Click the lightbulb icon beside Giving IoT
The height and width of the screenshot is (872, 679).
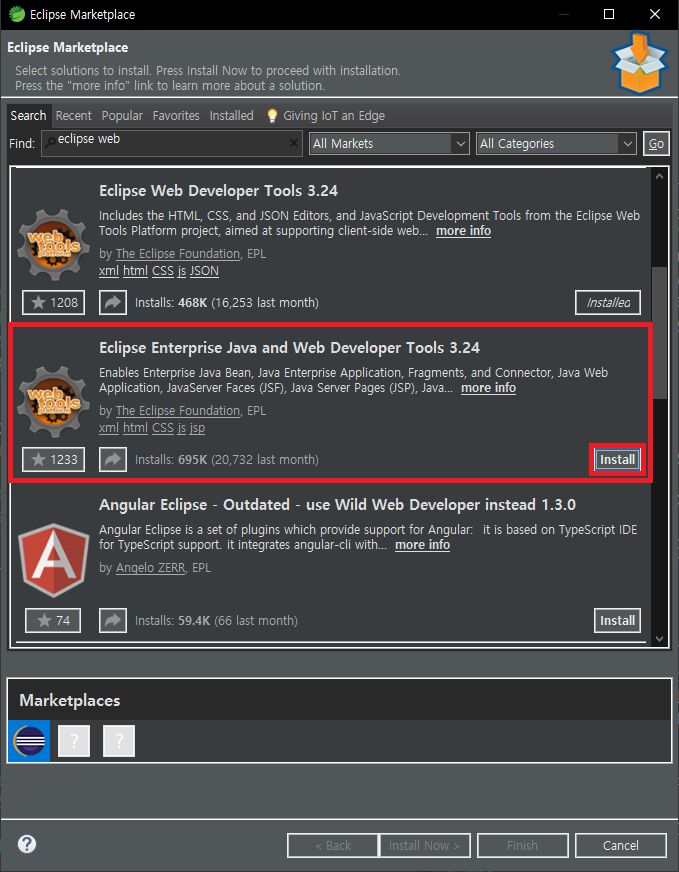272,116
